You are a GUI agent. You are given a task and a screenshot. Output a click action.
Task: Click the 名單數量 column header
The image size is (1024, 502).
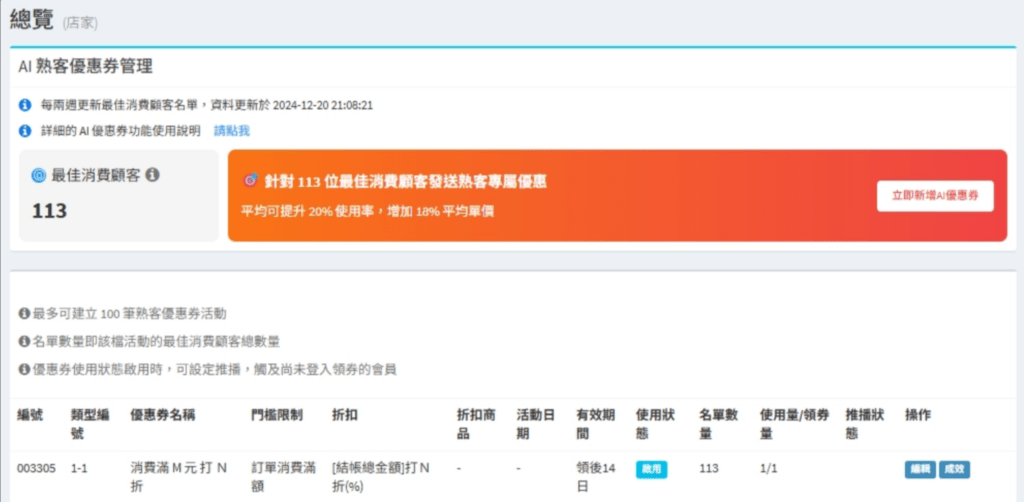[719, 424]
